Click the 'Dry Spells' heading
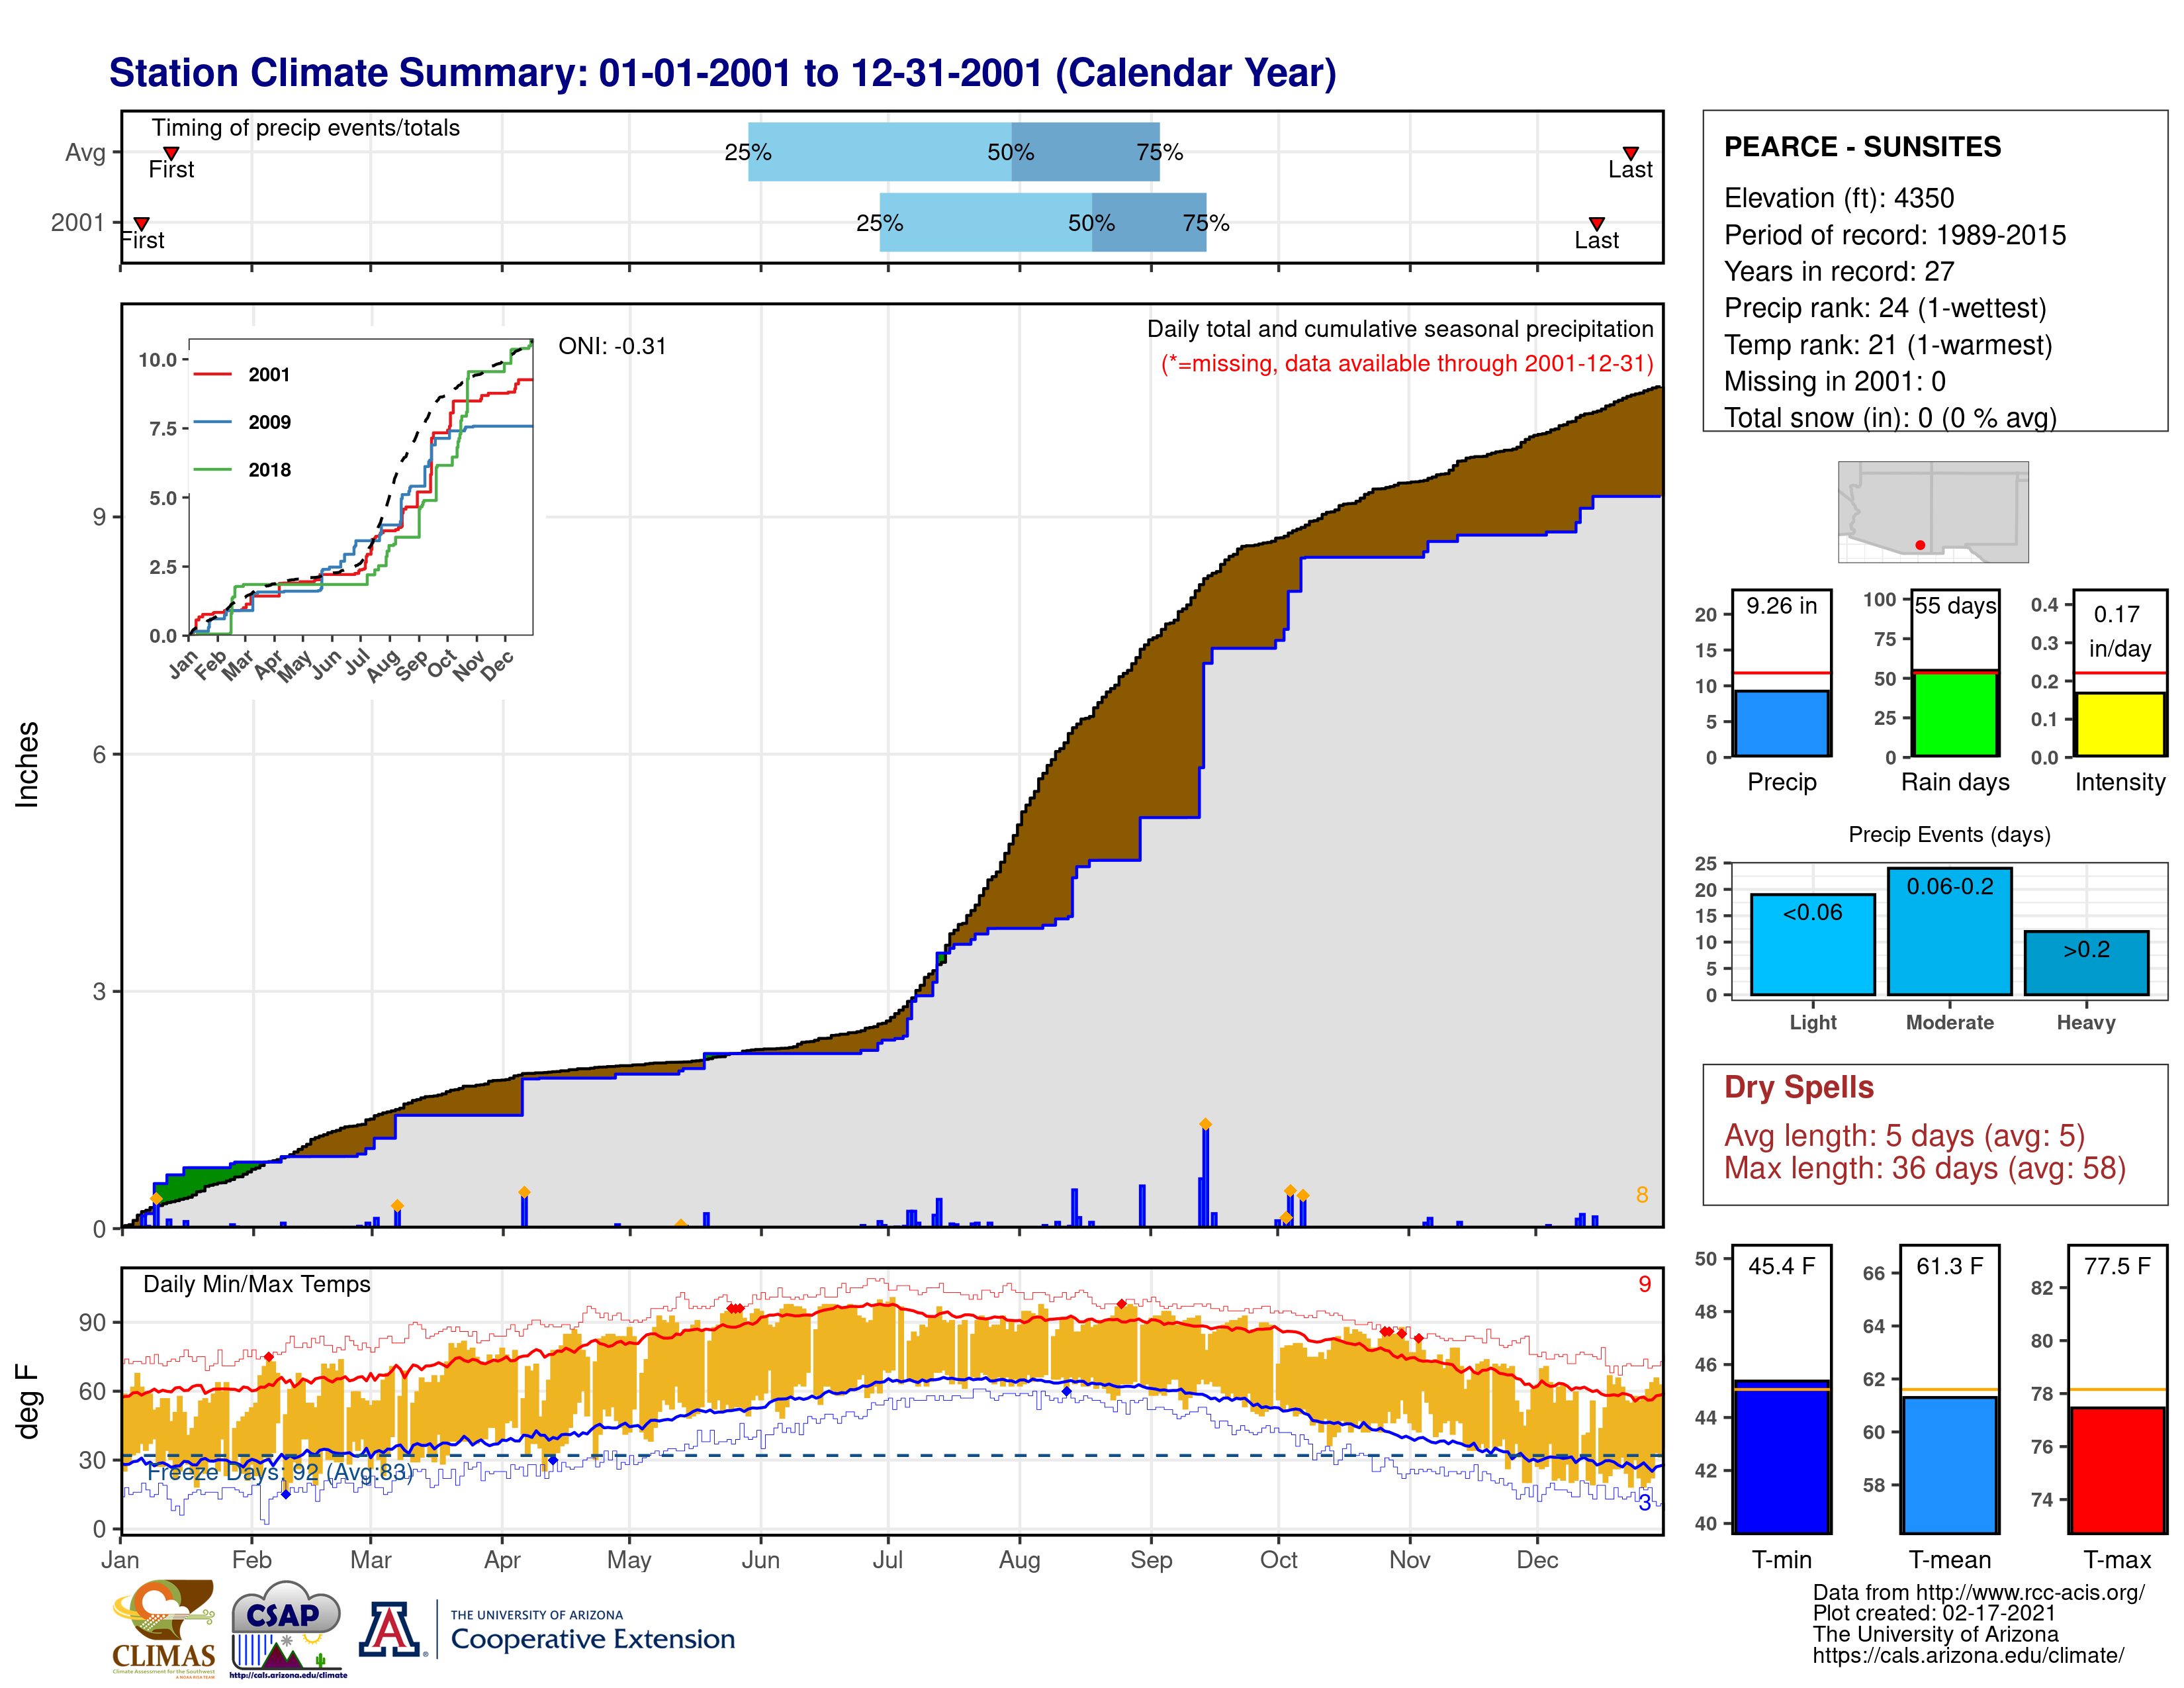Screen dimensions: 2184x1688 coord(1798,1087)
